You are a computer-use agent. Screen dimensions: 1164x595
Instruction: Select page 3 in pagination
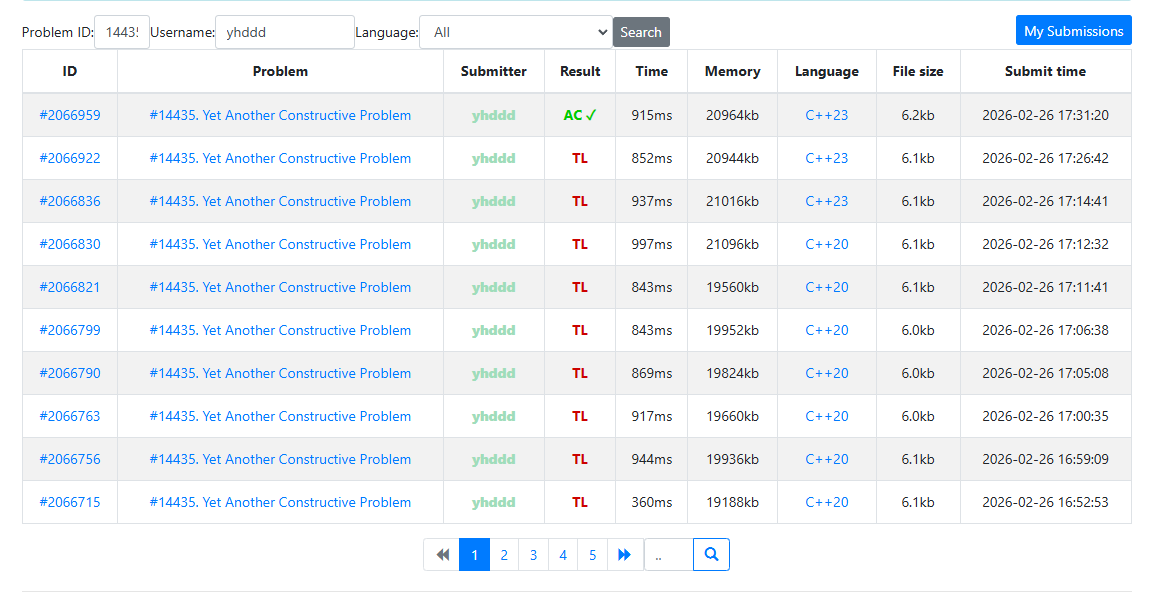pos(533,554)
